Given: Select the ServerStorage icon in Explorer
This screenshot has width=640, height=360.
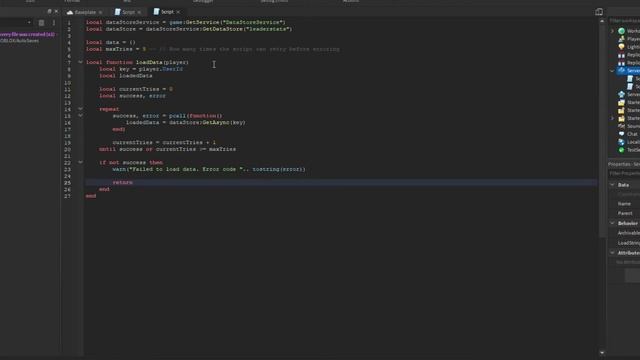Looking at the screenshot, I should point(621,94).
